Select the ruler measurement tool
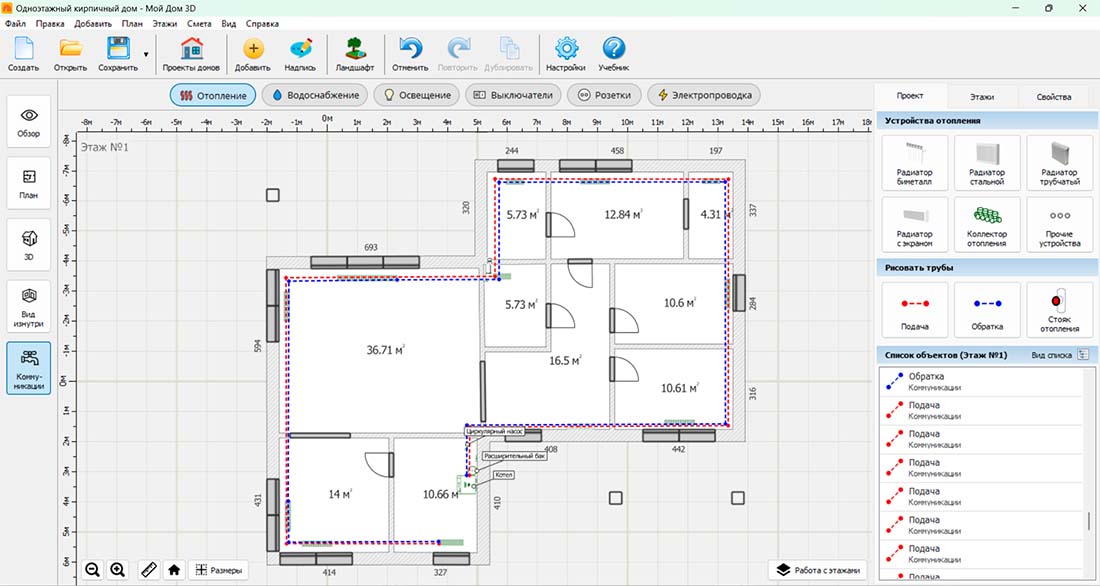1100x586 pixels. (148, 570)
